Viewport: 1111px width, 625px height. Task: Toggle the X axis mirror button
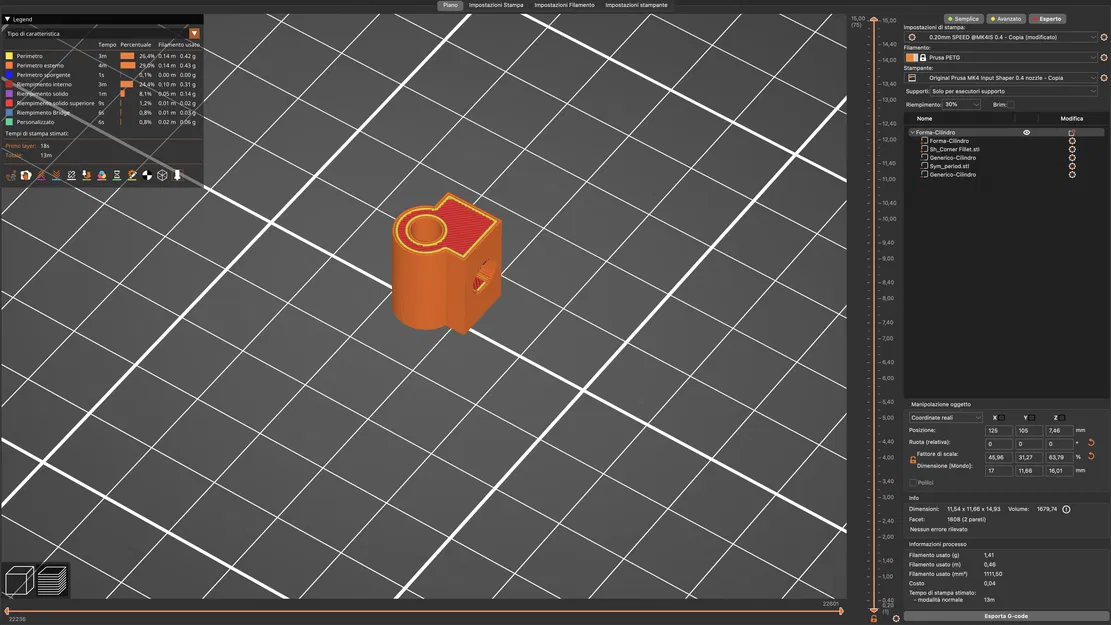[1001, 417]
